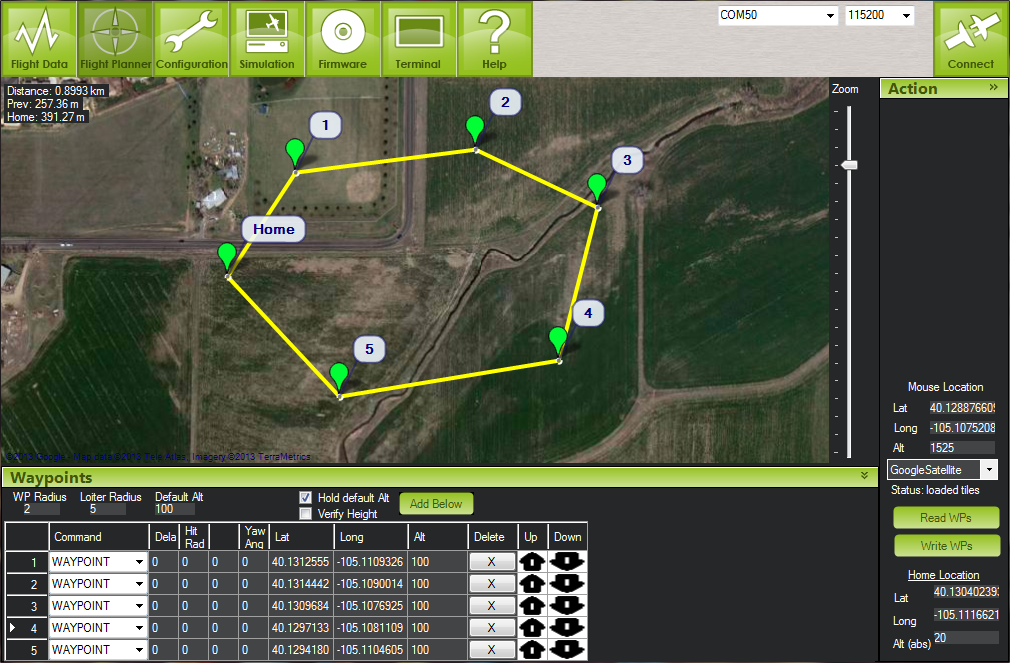Move waypoint 3 up in list
This screenshot has width=1010, height=663.
click(531, 606)
